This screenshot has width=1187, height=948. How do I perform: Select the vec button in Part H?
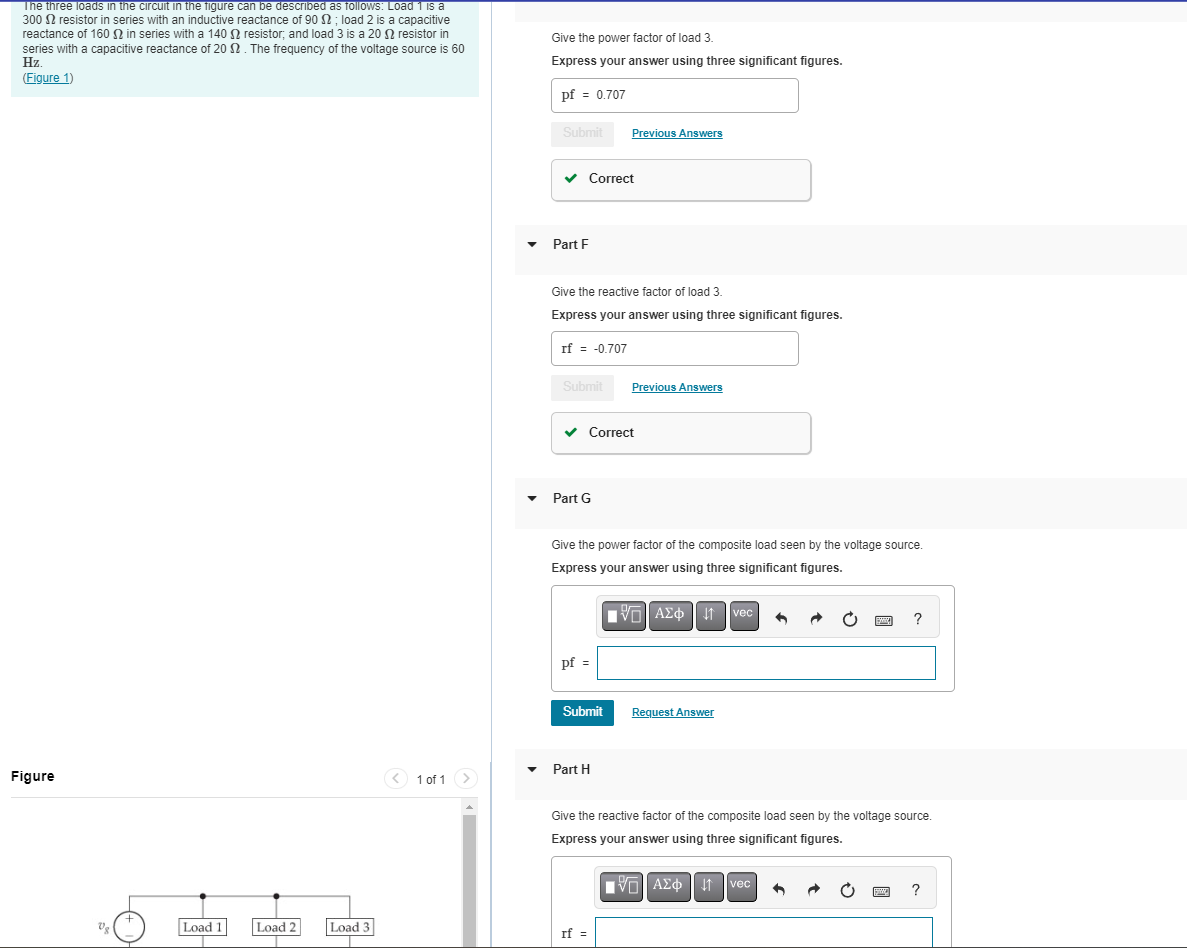[x=741, y=886]
